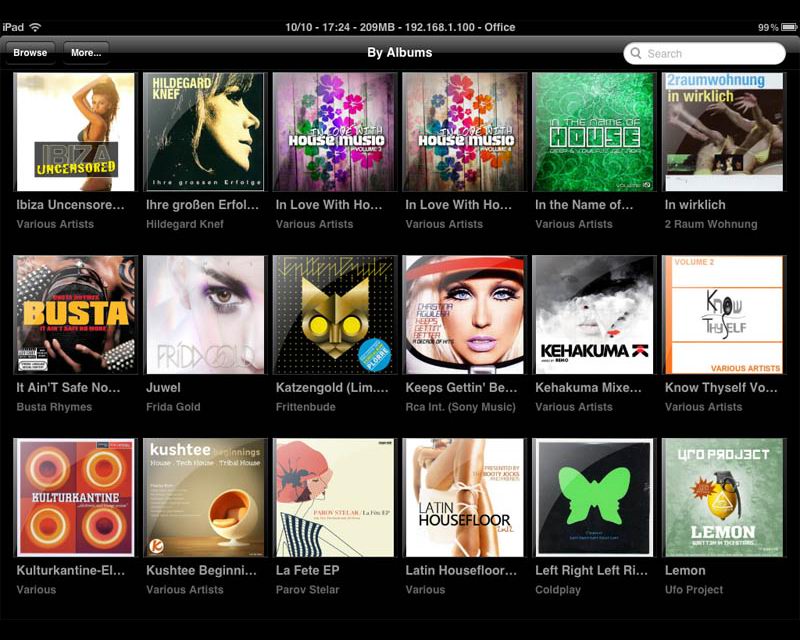This screenshot has height=640, width=800.
Task: Open the green butterfly Coldplay cover
Action: (594, 498)
